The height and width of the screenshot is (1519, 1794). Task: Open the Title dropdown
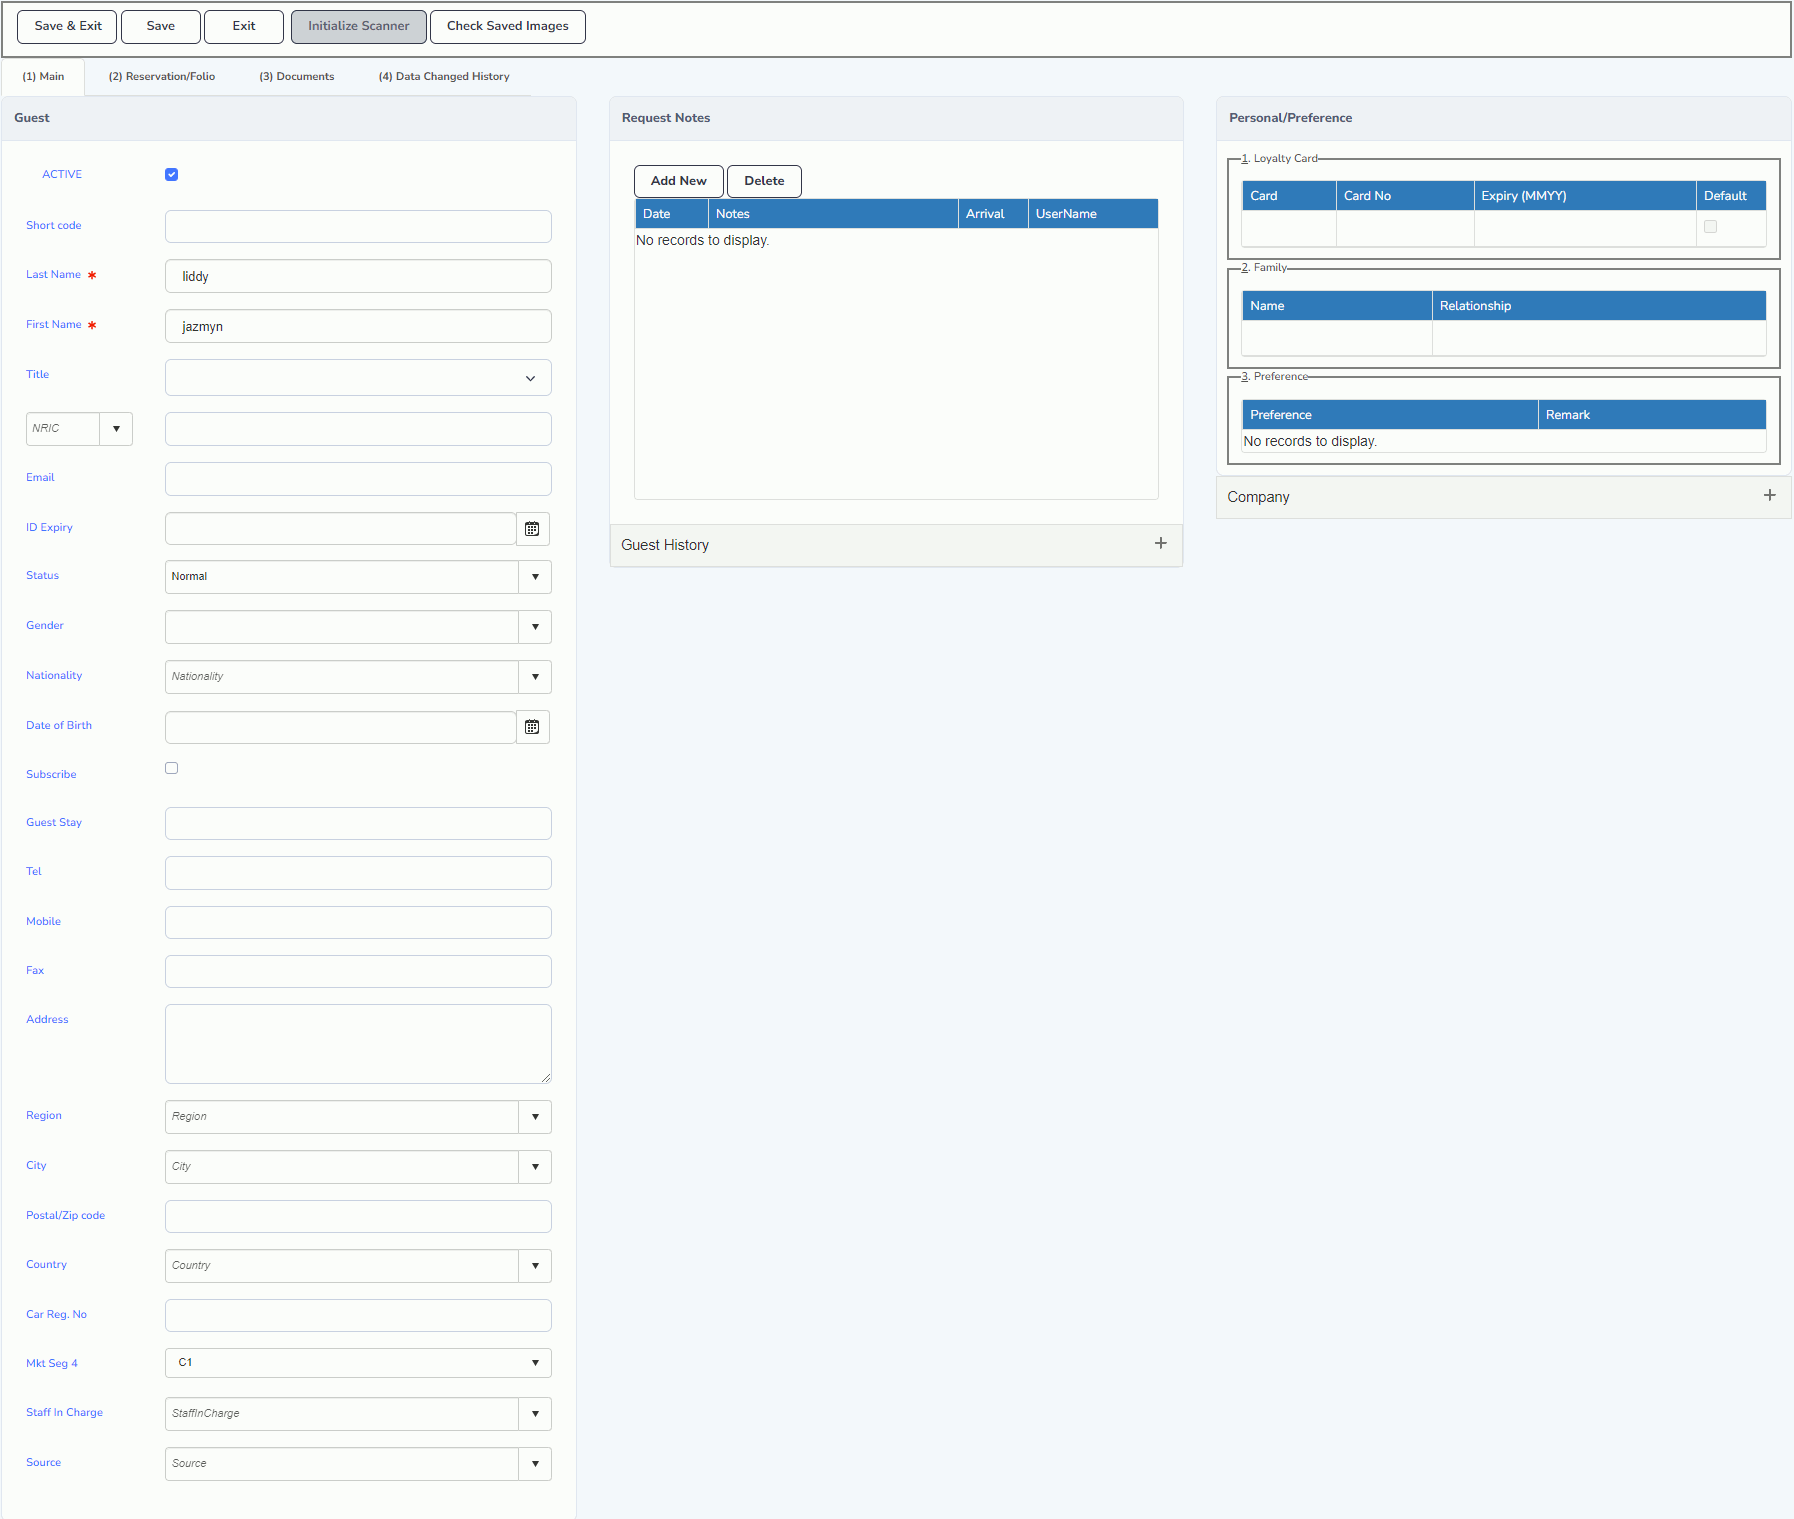point(358,378)
